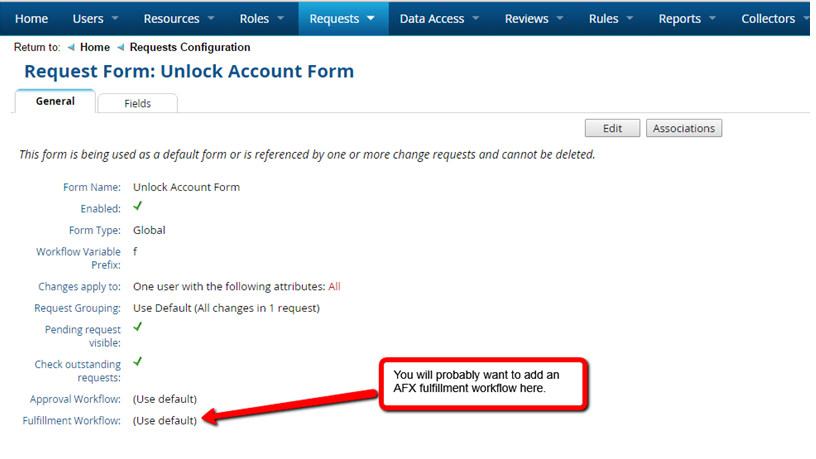This screenshot has width=816, height=459.
Task: Click the back arrow before Home breadcrumb
Action: point(71,47)
